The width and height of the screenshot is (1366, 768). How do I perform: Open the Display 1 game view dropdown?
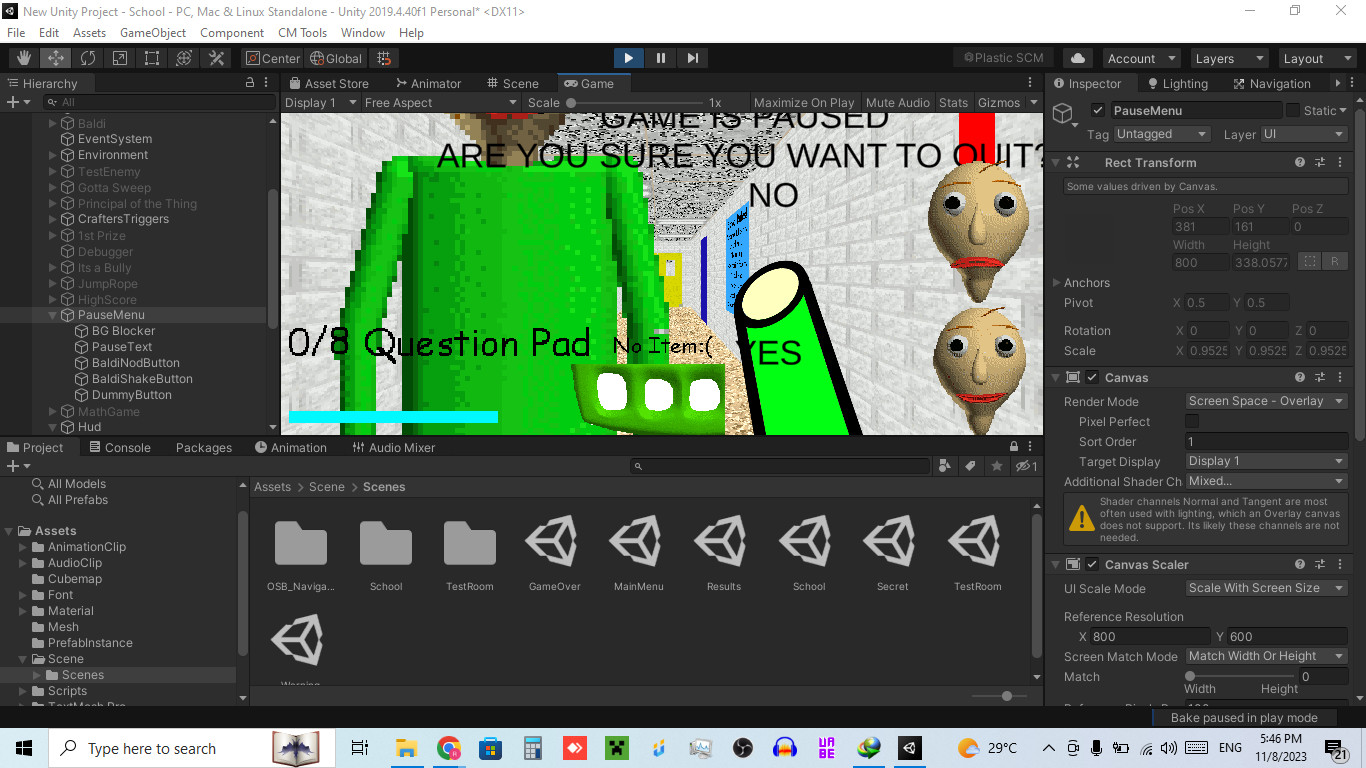(321, 102)
